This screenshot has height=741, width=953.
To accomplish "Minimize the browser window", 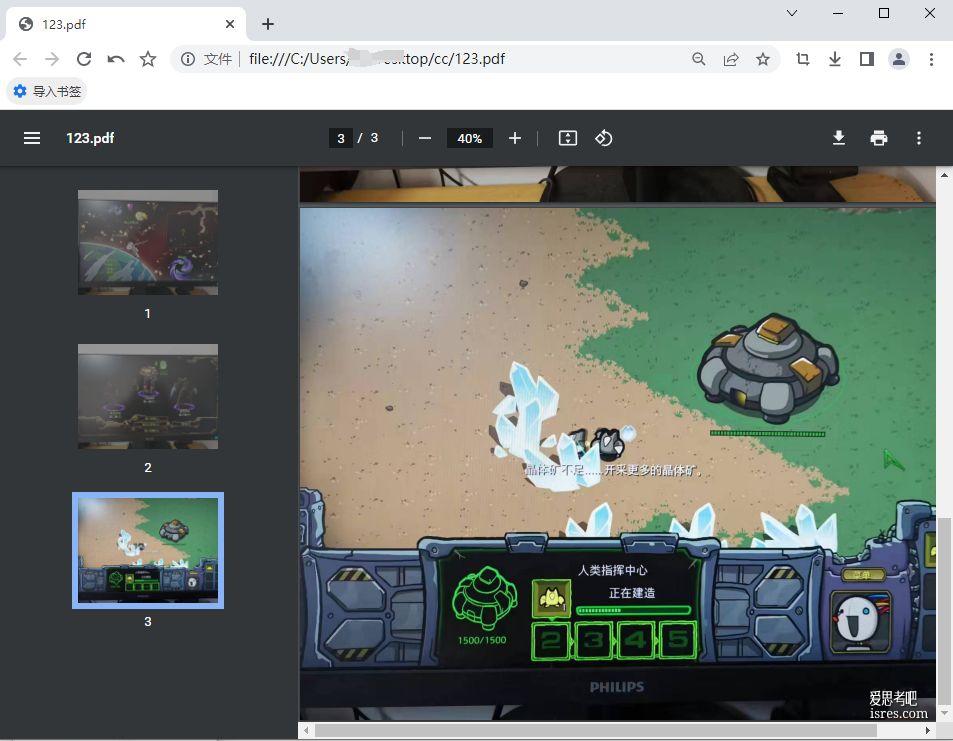I will (x=838, y=13).
